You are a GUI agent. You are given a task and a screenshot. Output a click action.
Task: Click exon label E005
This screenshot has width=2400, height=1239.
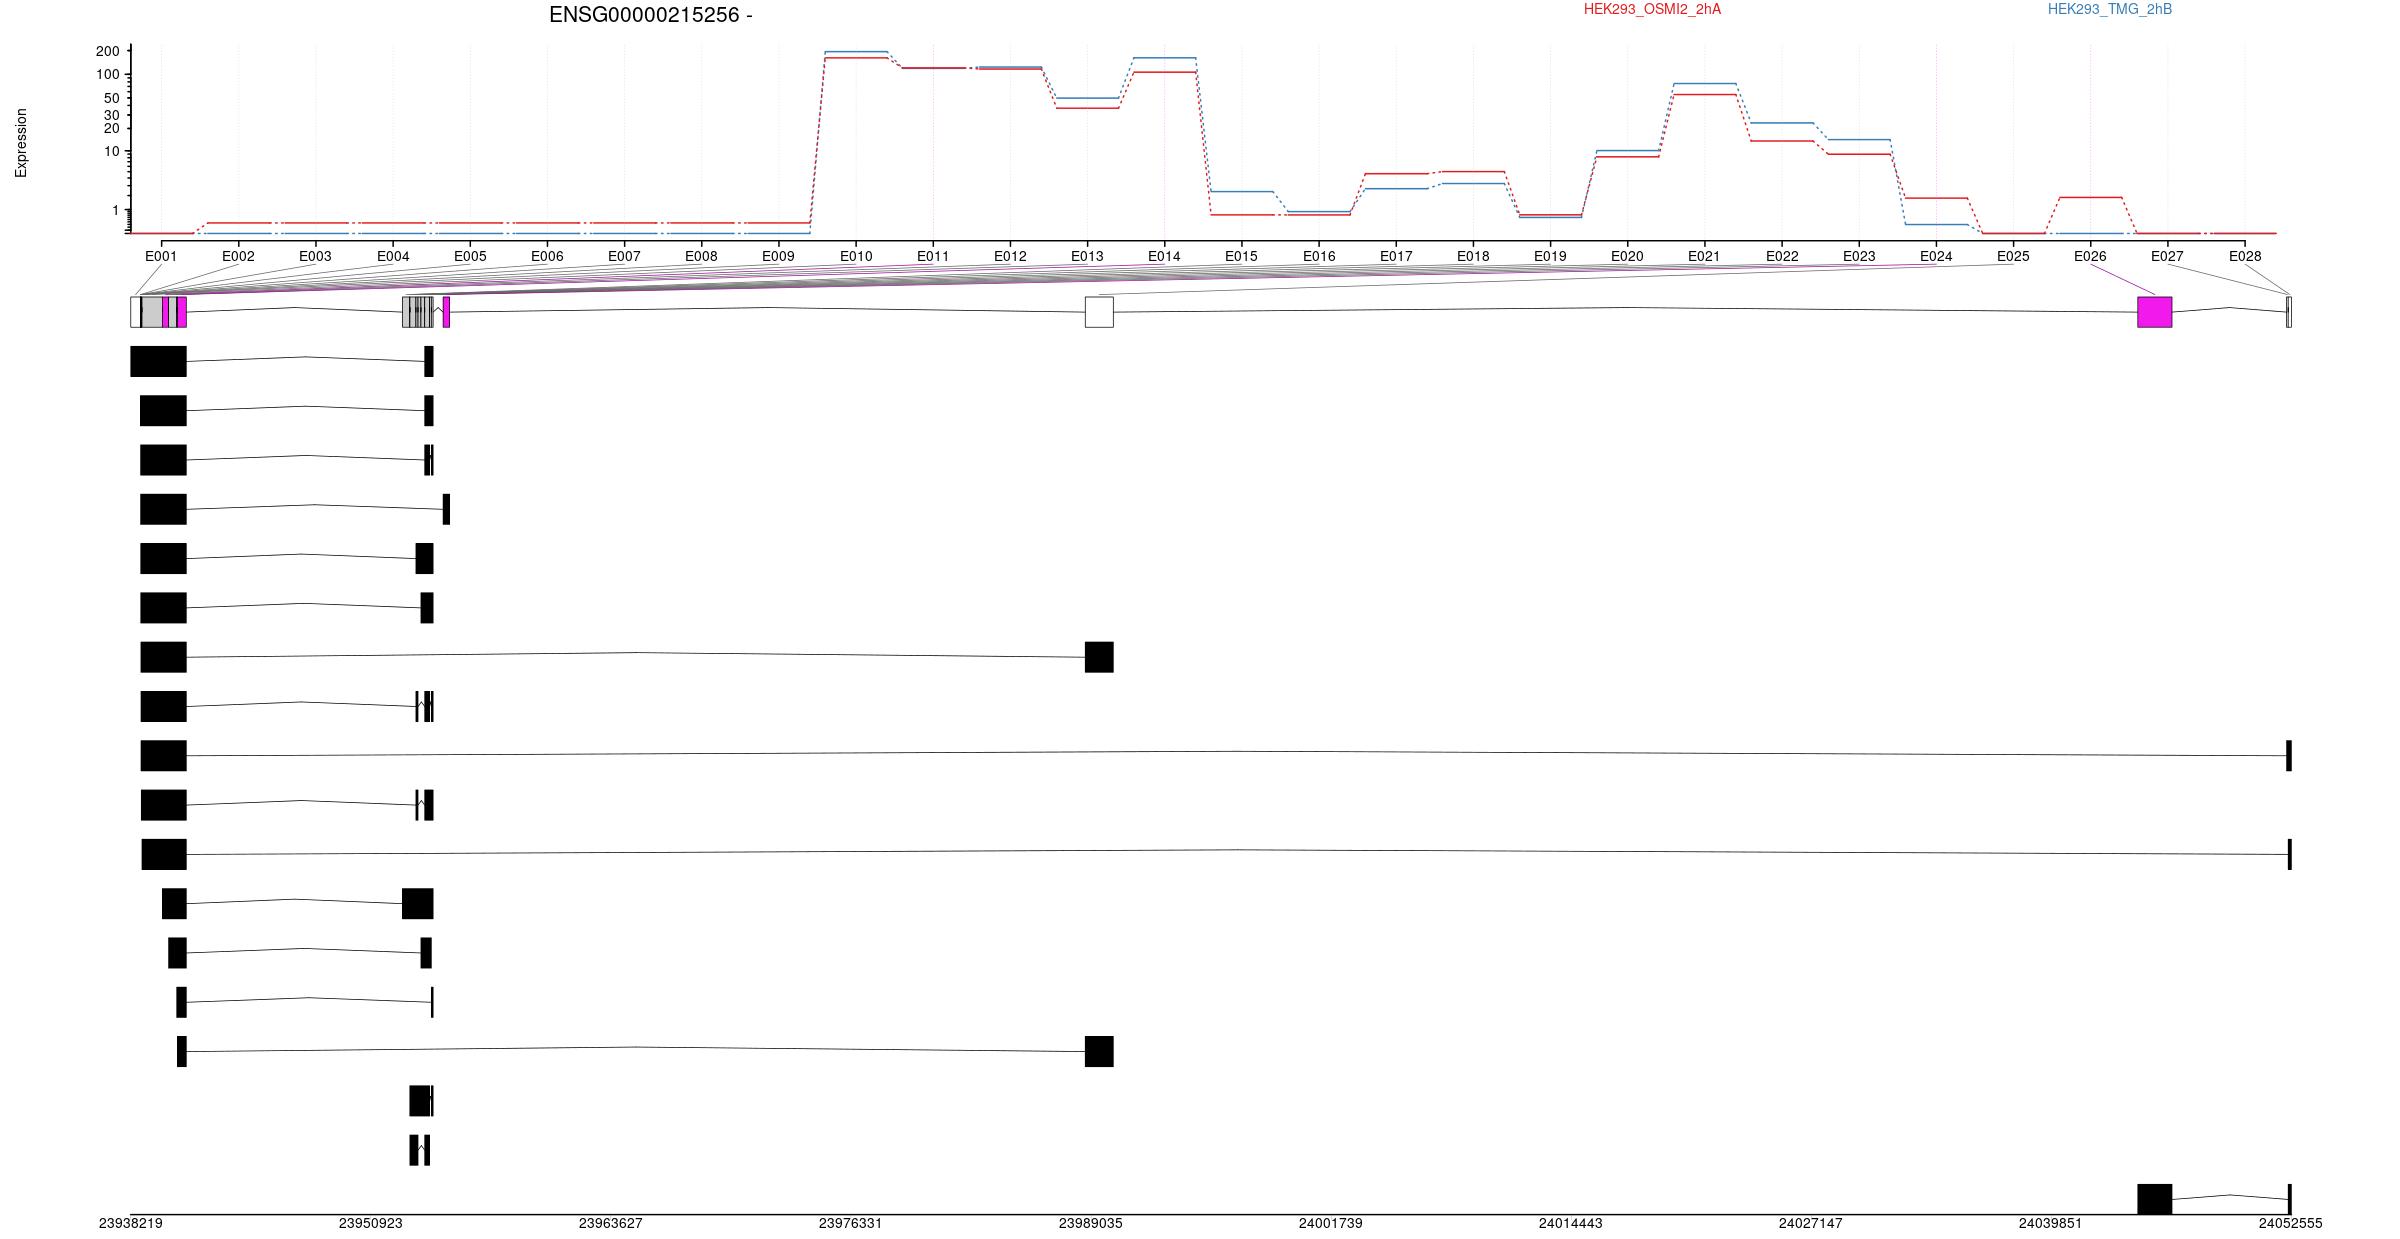pyautogui.click(x=470, y=256)
